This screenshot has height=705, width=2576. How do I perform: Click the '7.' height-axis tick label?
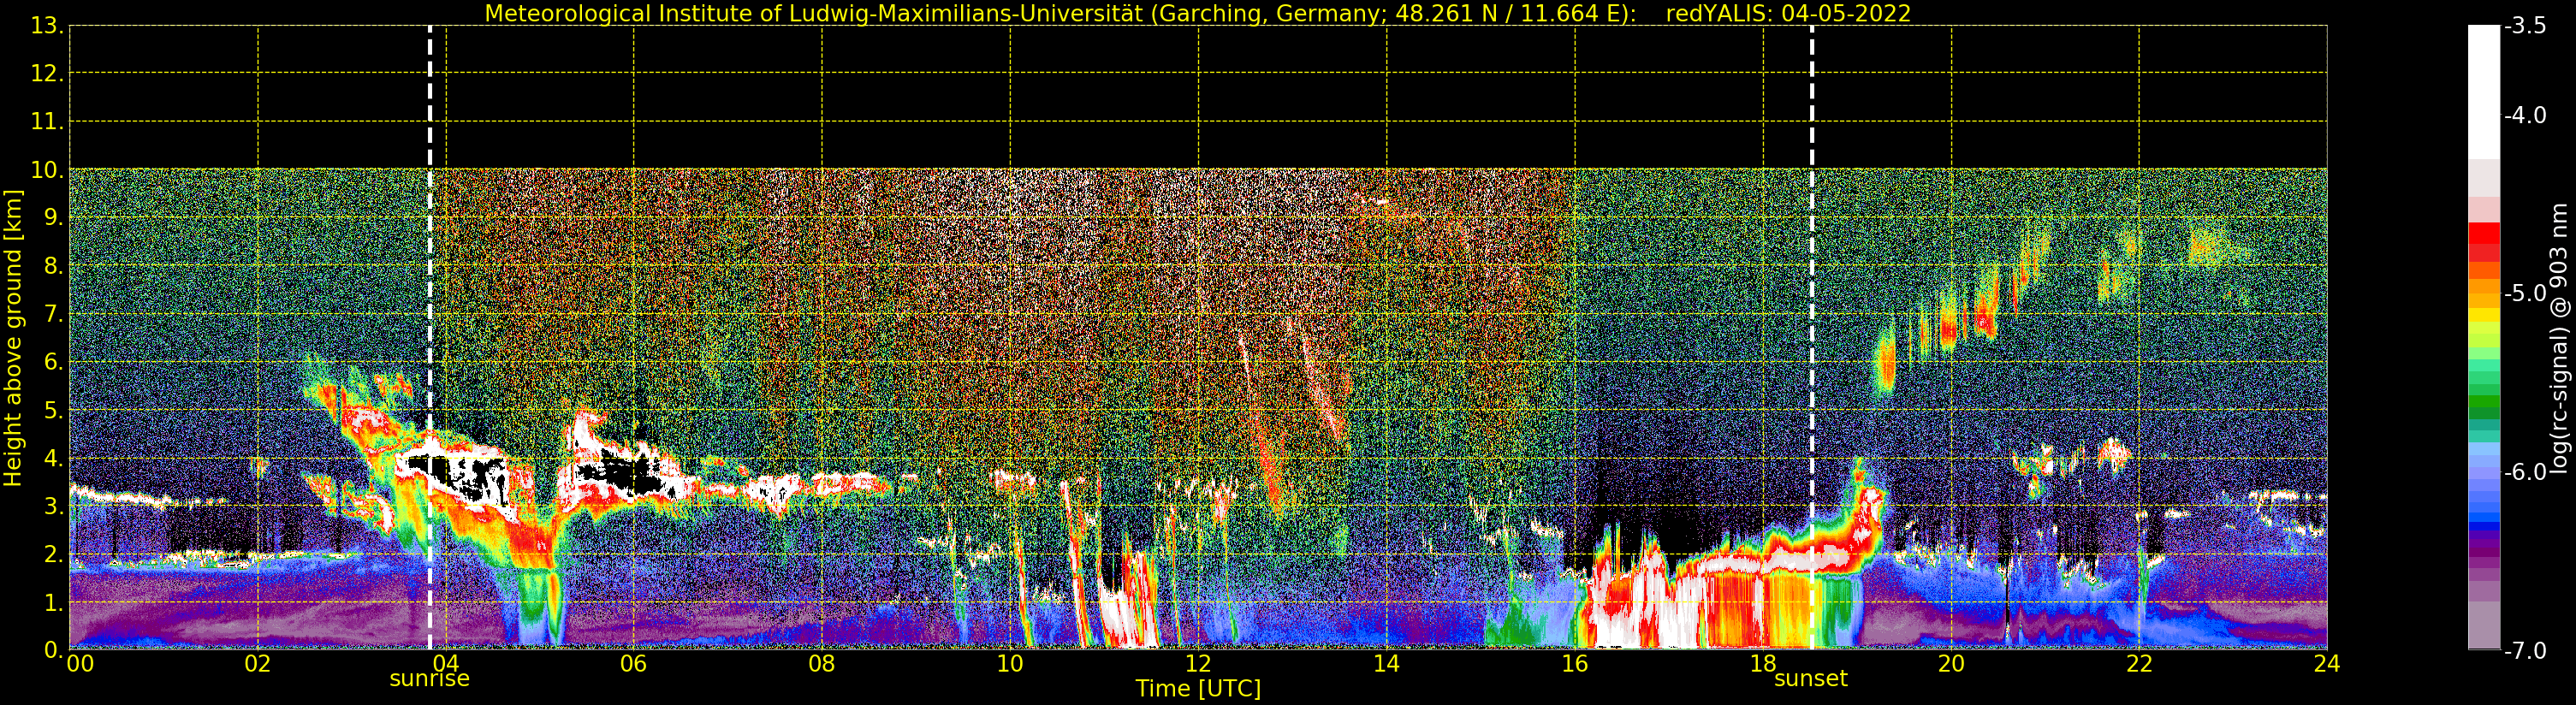(53, 314)
